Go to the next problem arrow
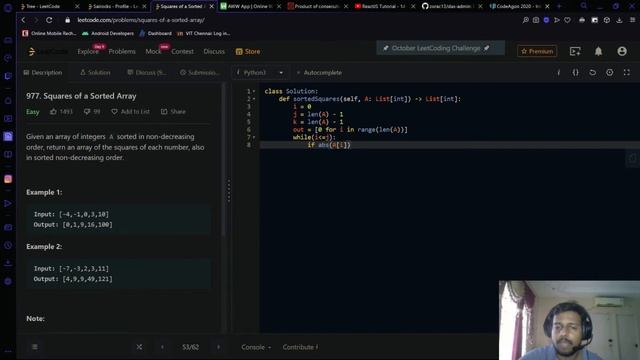640x360 pixels. (218, 347)
